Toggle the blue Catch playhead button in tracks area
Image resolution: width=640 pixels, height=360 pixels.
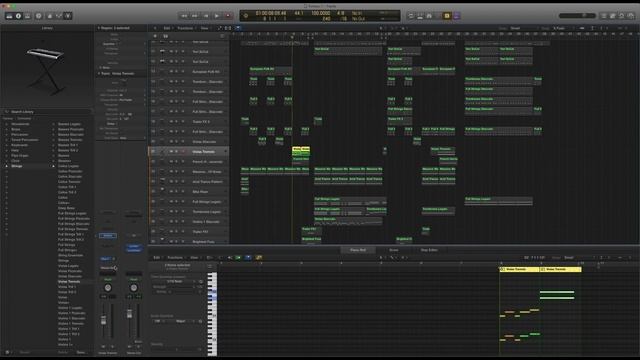pyautogui.click(x=238, y=28)
